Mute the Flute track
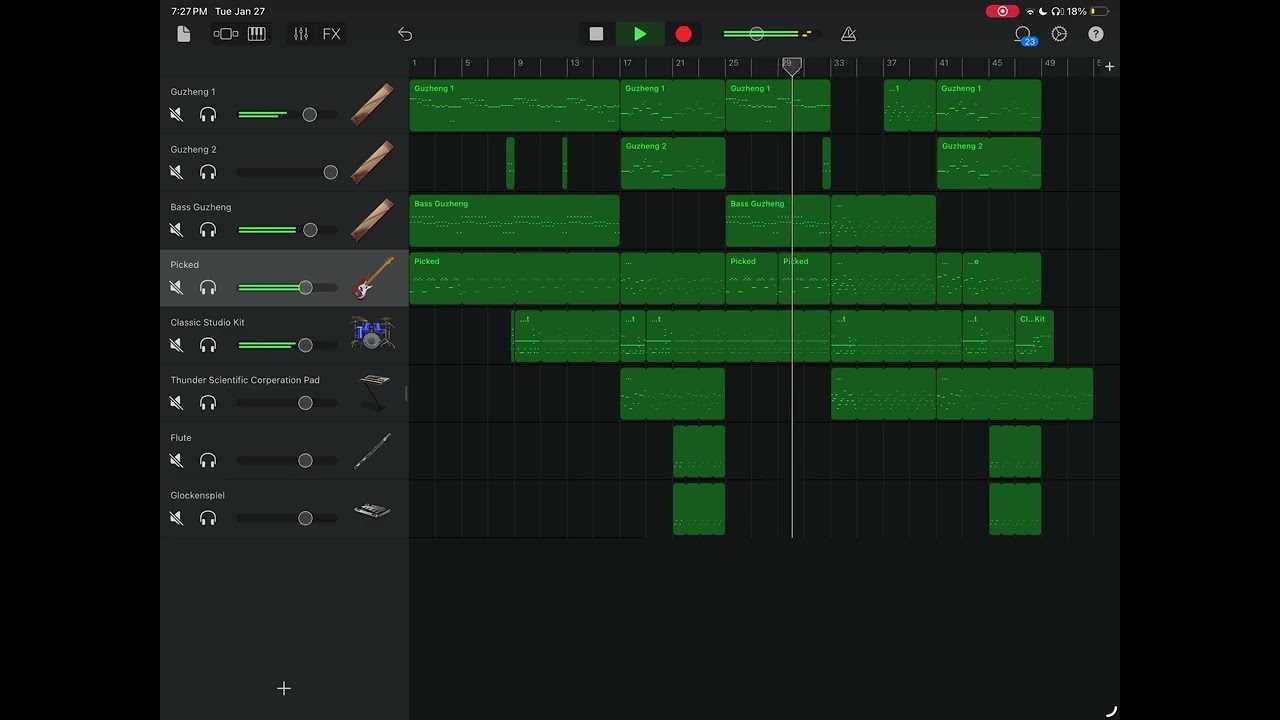Image resolution: width=1280 pixels, height=720 pixels. (177, 461)
